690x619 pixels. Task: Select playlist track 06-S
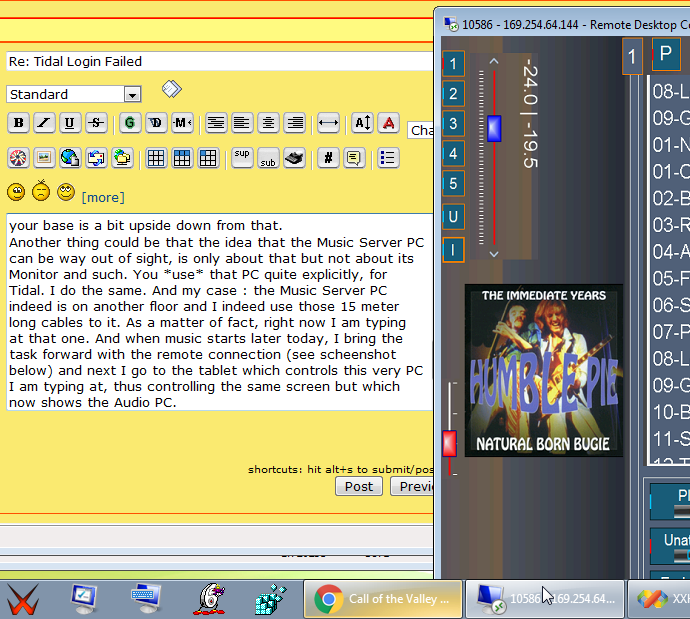pos(670,305)
